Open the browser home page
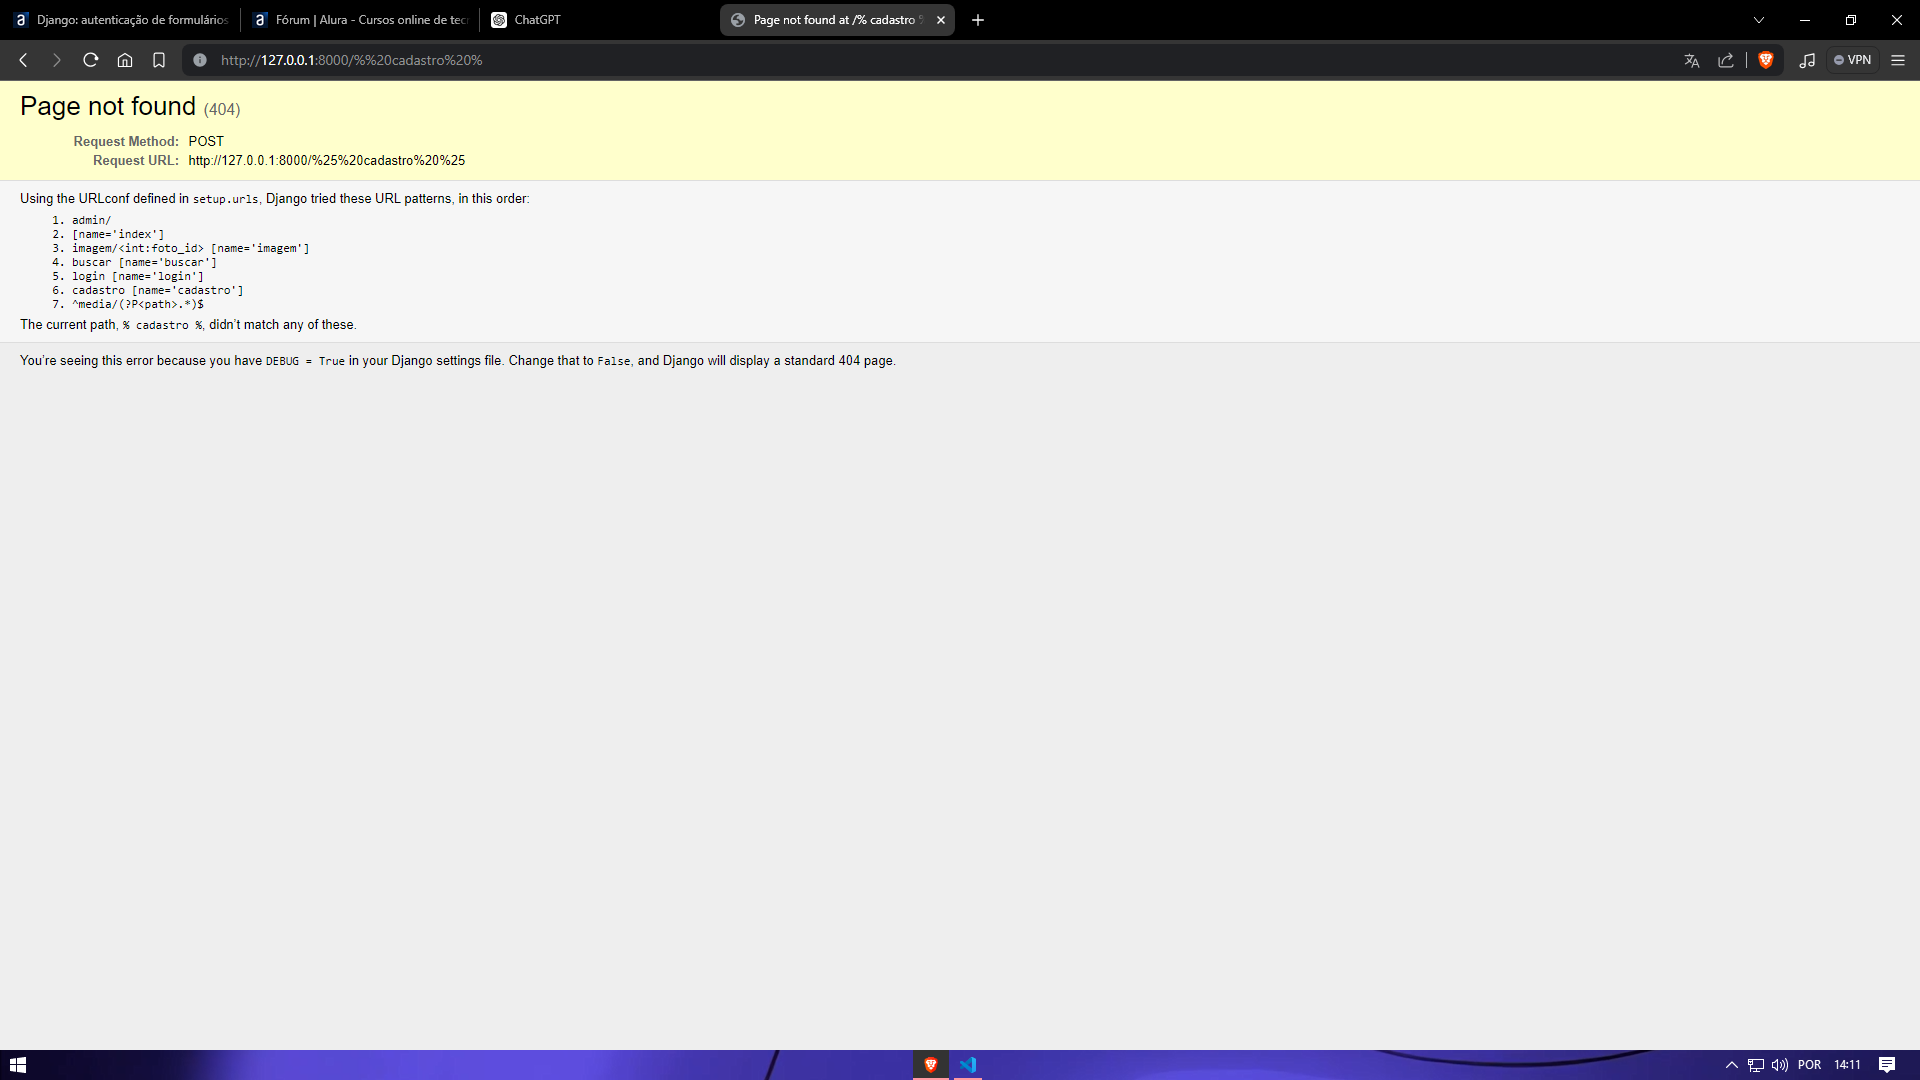This screenshot has height=1080, width=1920. point(125,60)
